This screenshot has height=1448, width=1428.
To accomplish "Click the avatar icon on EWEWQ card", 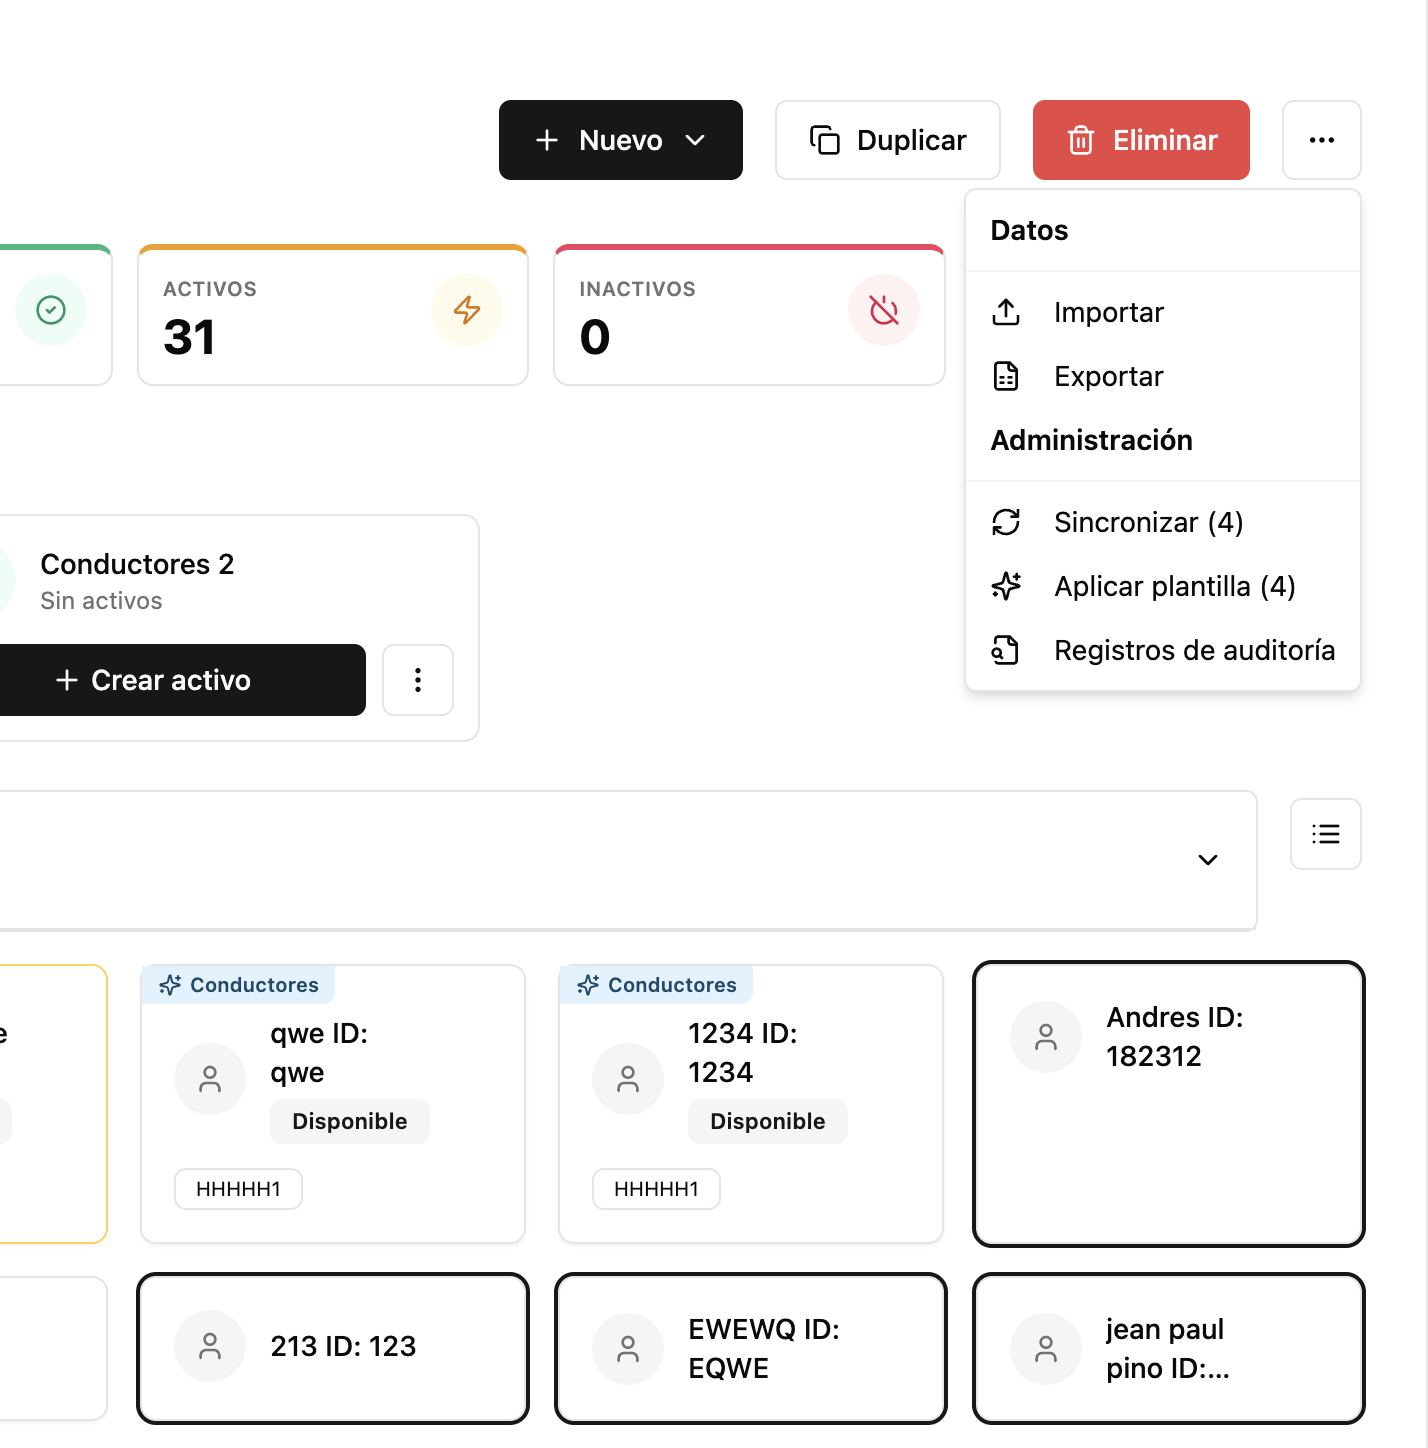I will 628,1349.
